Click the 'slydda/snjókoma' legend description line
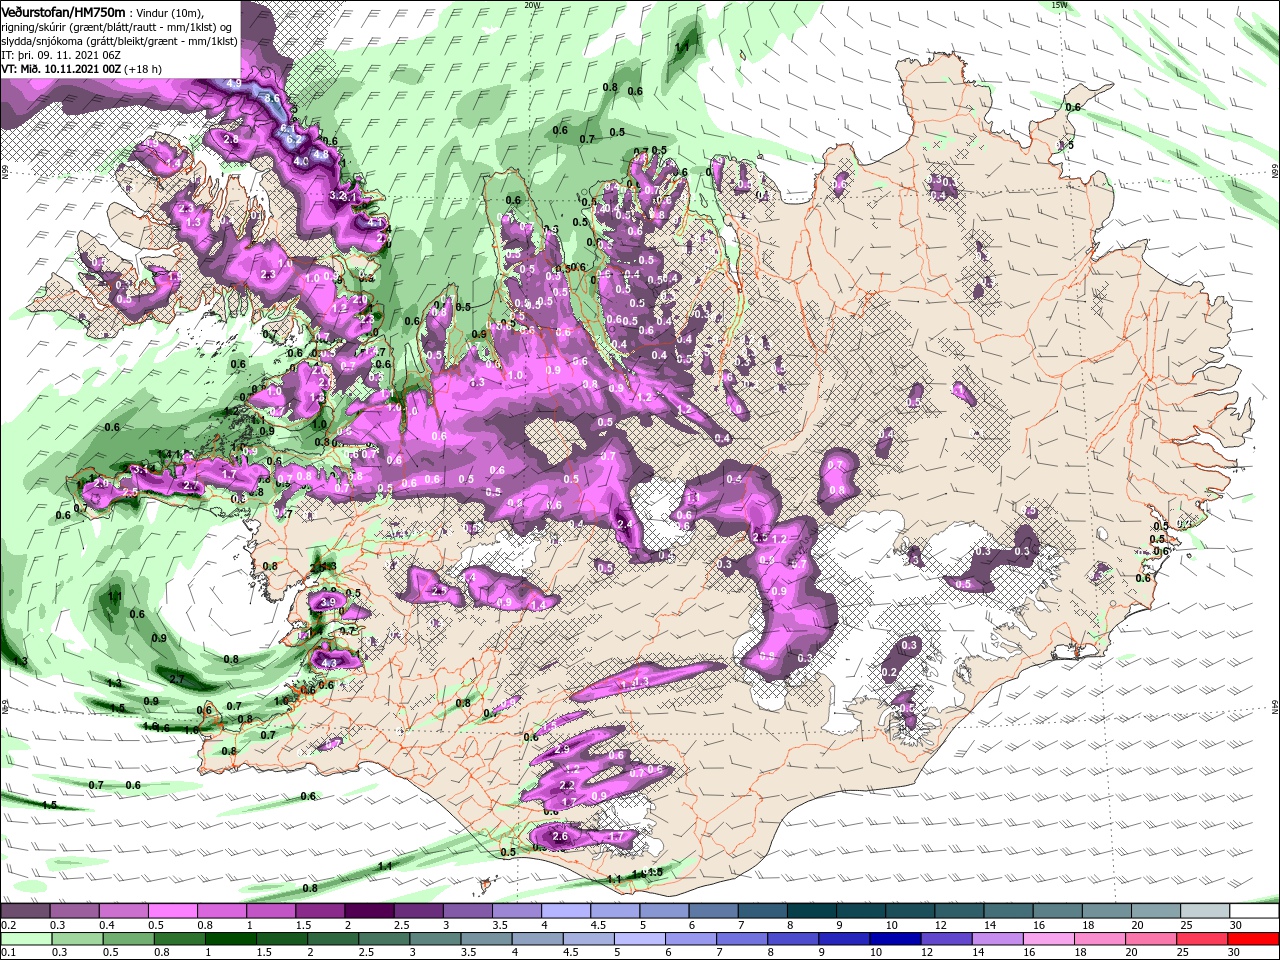Screen dimensions: 1280x960 click(x=120, y=41)
